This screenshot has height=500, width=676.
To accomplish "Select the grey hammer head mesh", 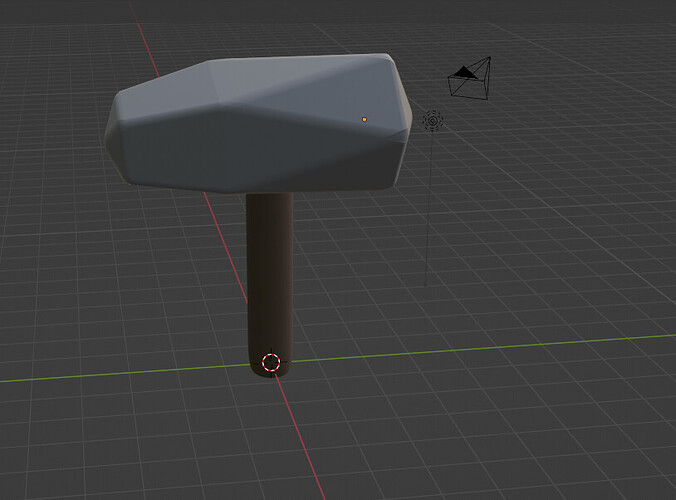I will (258, 124).
